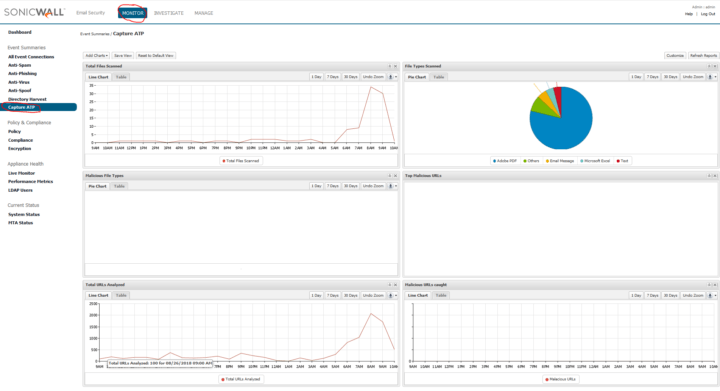Close the Malicious File Types panel
Image resolution: width=720 pixels, height=391 pixels.
(x=395, y=176)
